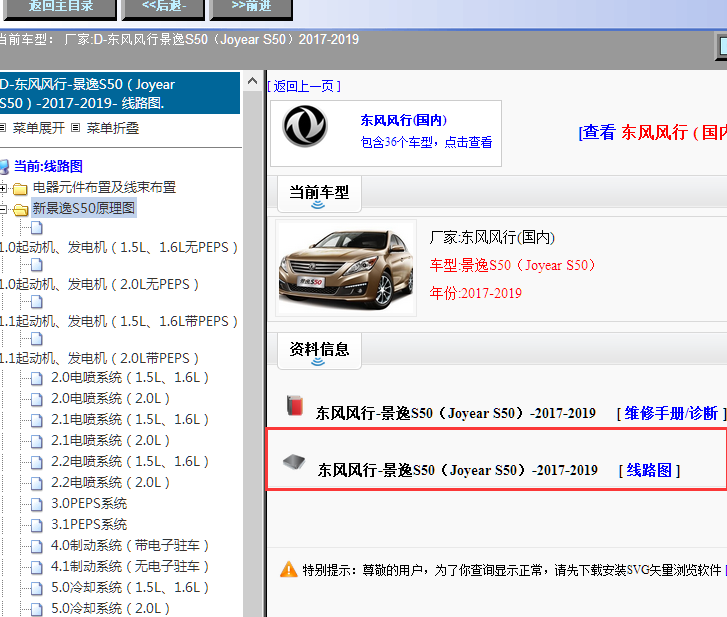Screen dimensions: 727x617
Task: Click open folder icon of 新景逸S50原理图
Action: [20, 210]
